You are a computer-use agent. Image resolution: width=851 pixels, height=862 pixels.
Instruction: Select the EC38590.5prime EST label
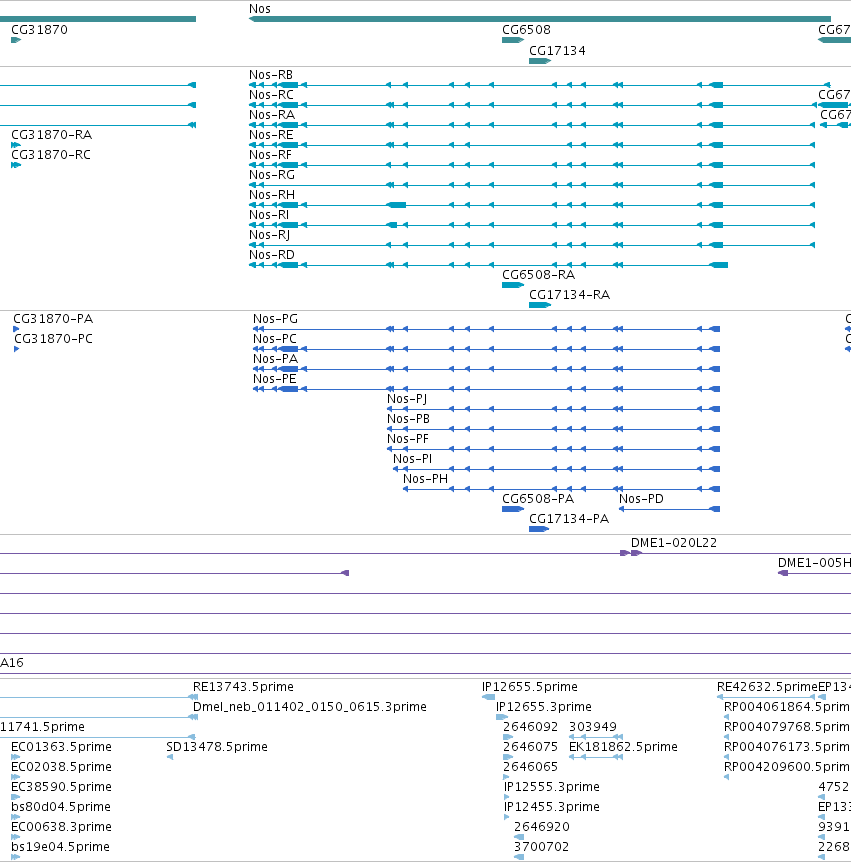pyautogui.click(x=62, y=787)
